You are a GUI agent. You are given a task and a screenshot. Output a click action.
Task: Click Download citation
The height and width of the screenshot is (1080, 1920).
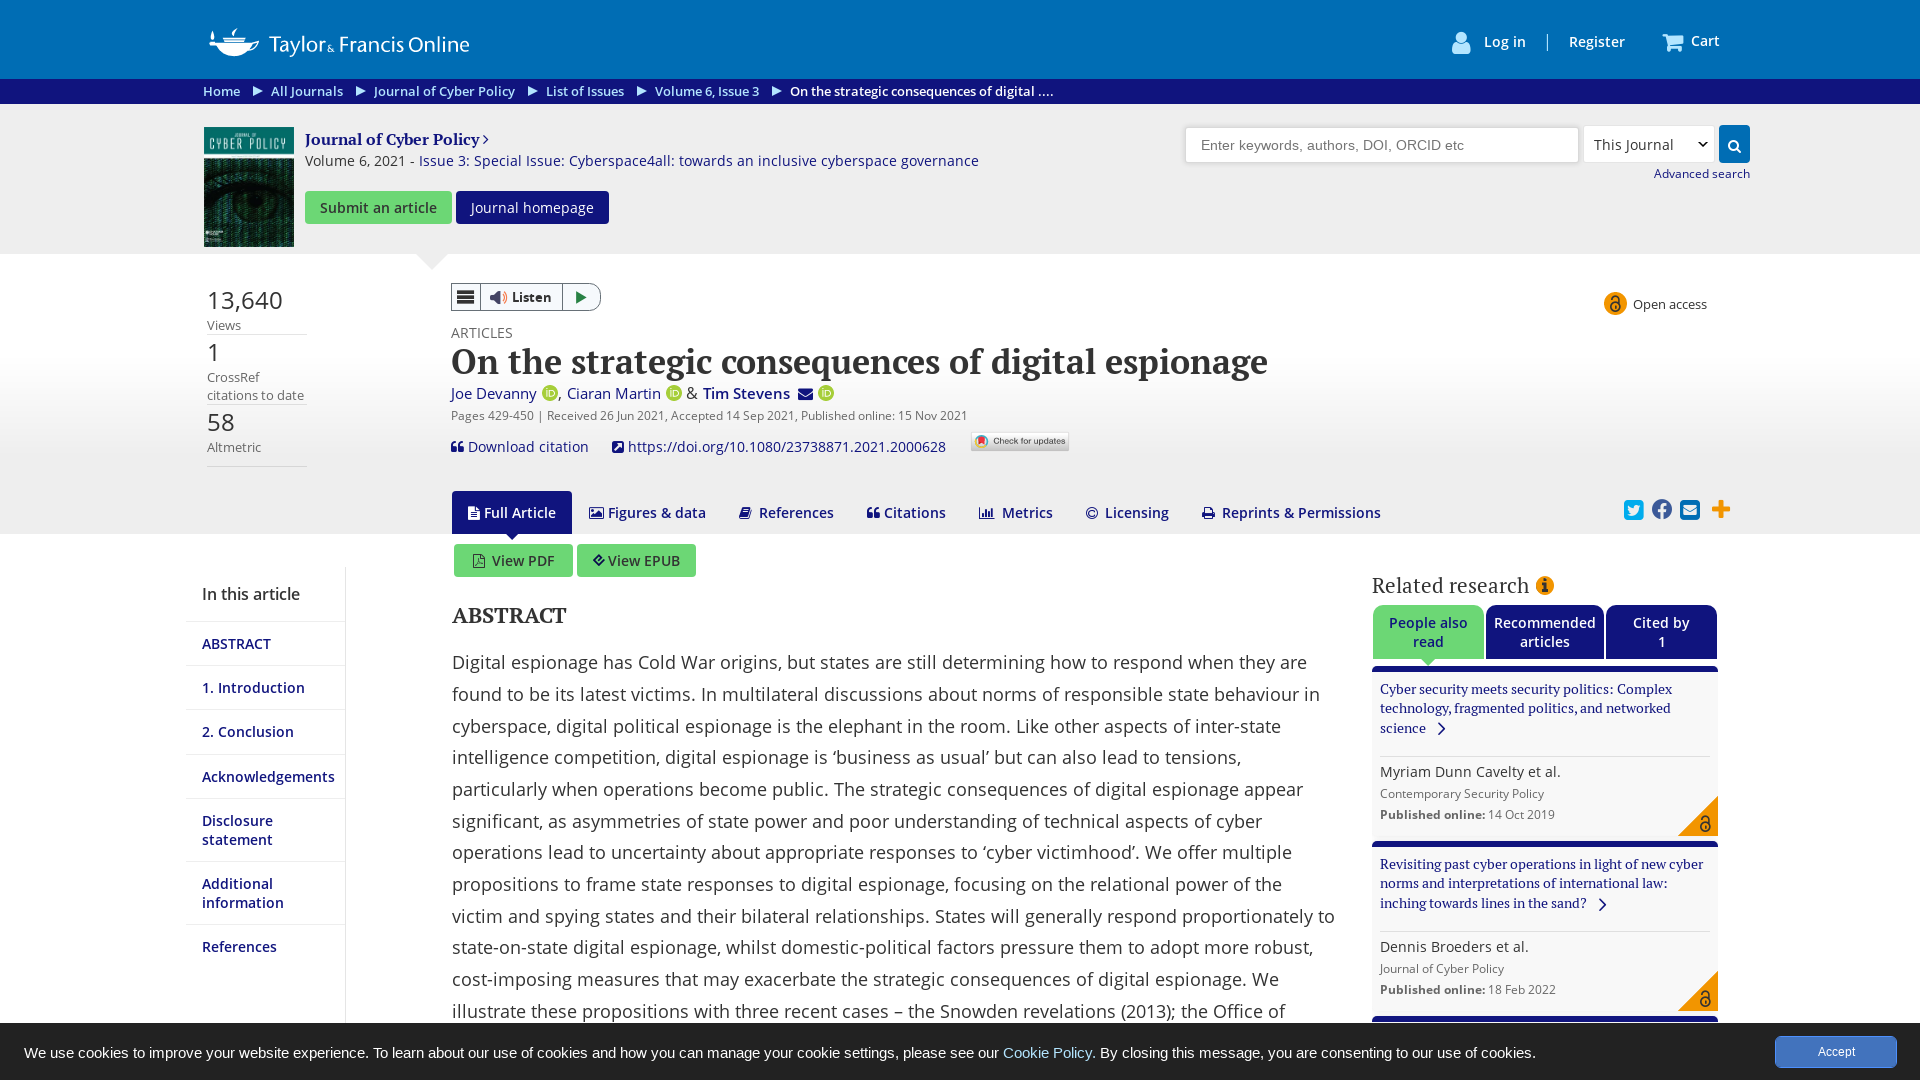click(520, 447)
